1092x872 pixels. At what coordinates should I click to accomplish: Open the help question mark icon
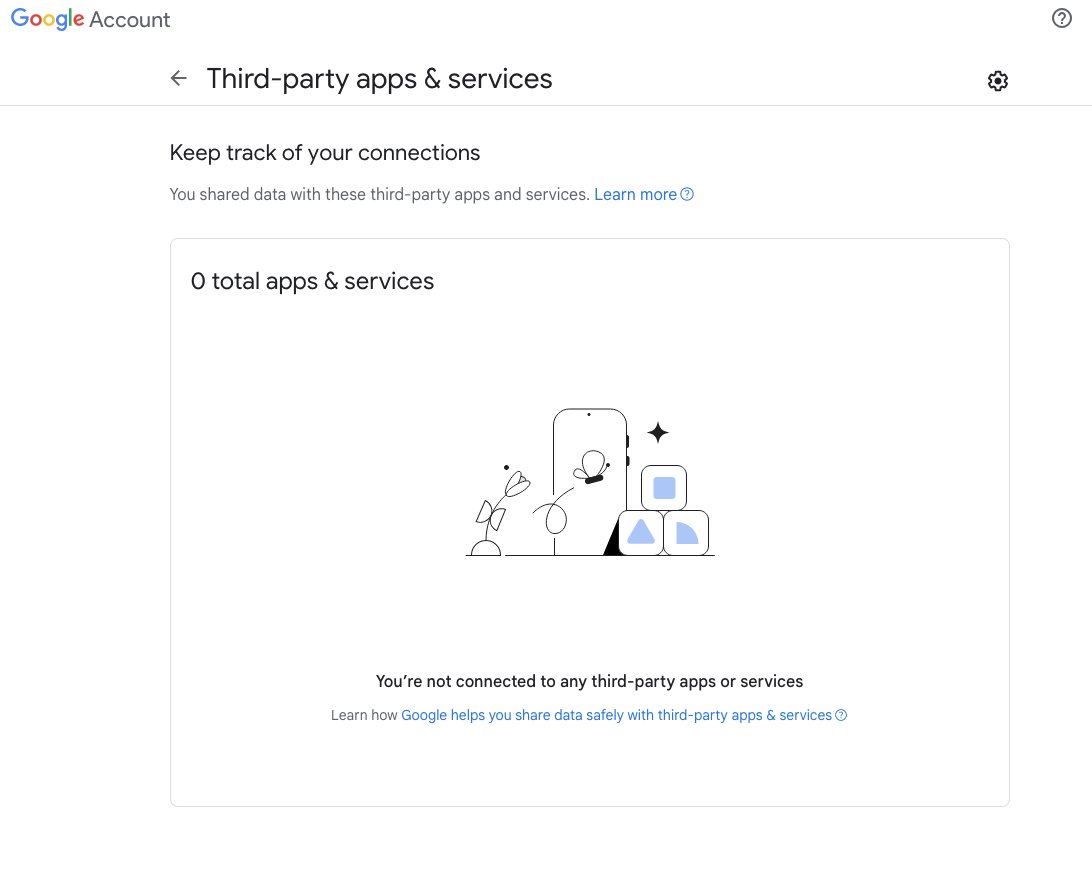[1062, 18]
